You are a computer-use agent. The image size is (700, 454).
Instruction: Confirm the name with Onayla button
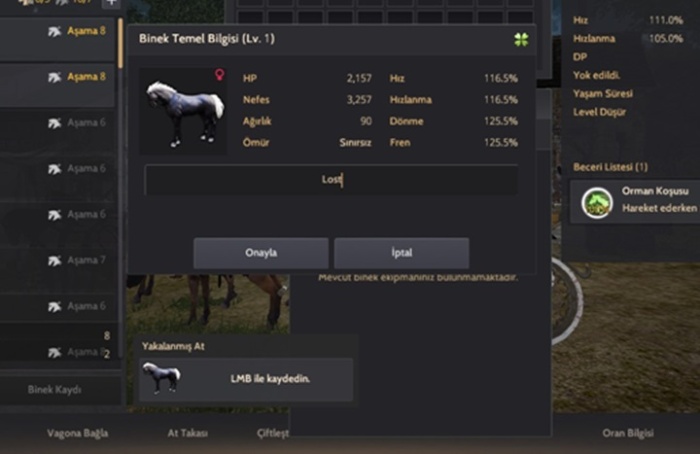click(261, 253)
